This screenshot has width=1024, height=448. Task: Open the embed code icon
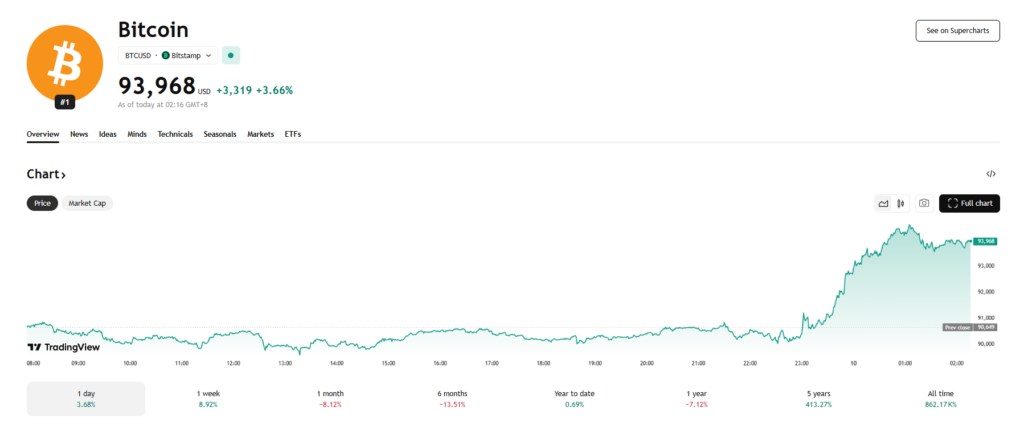point(990,174)
